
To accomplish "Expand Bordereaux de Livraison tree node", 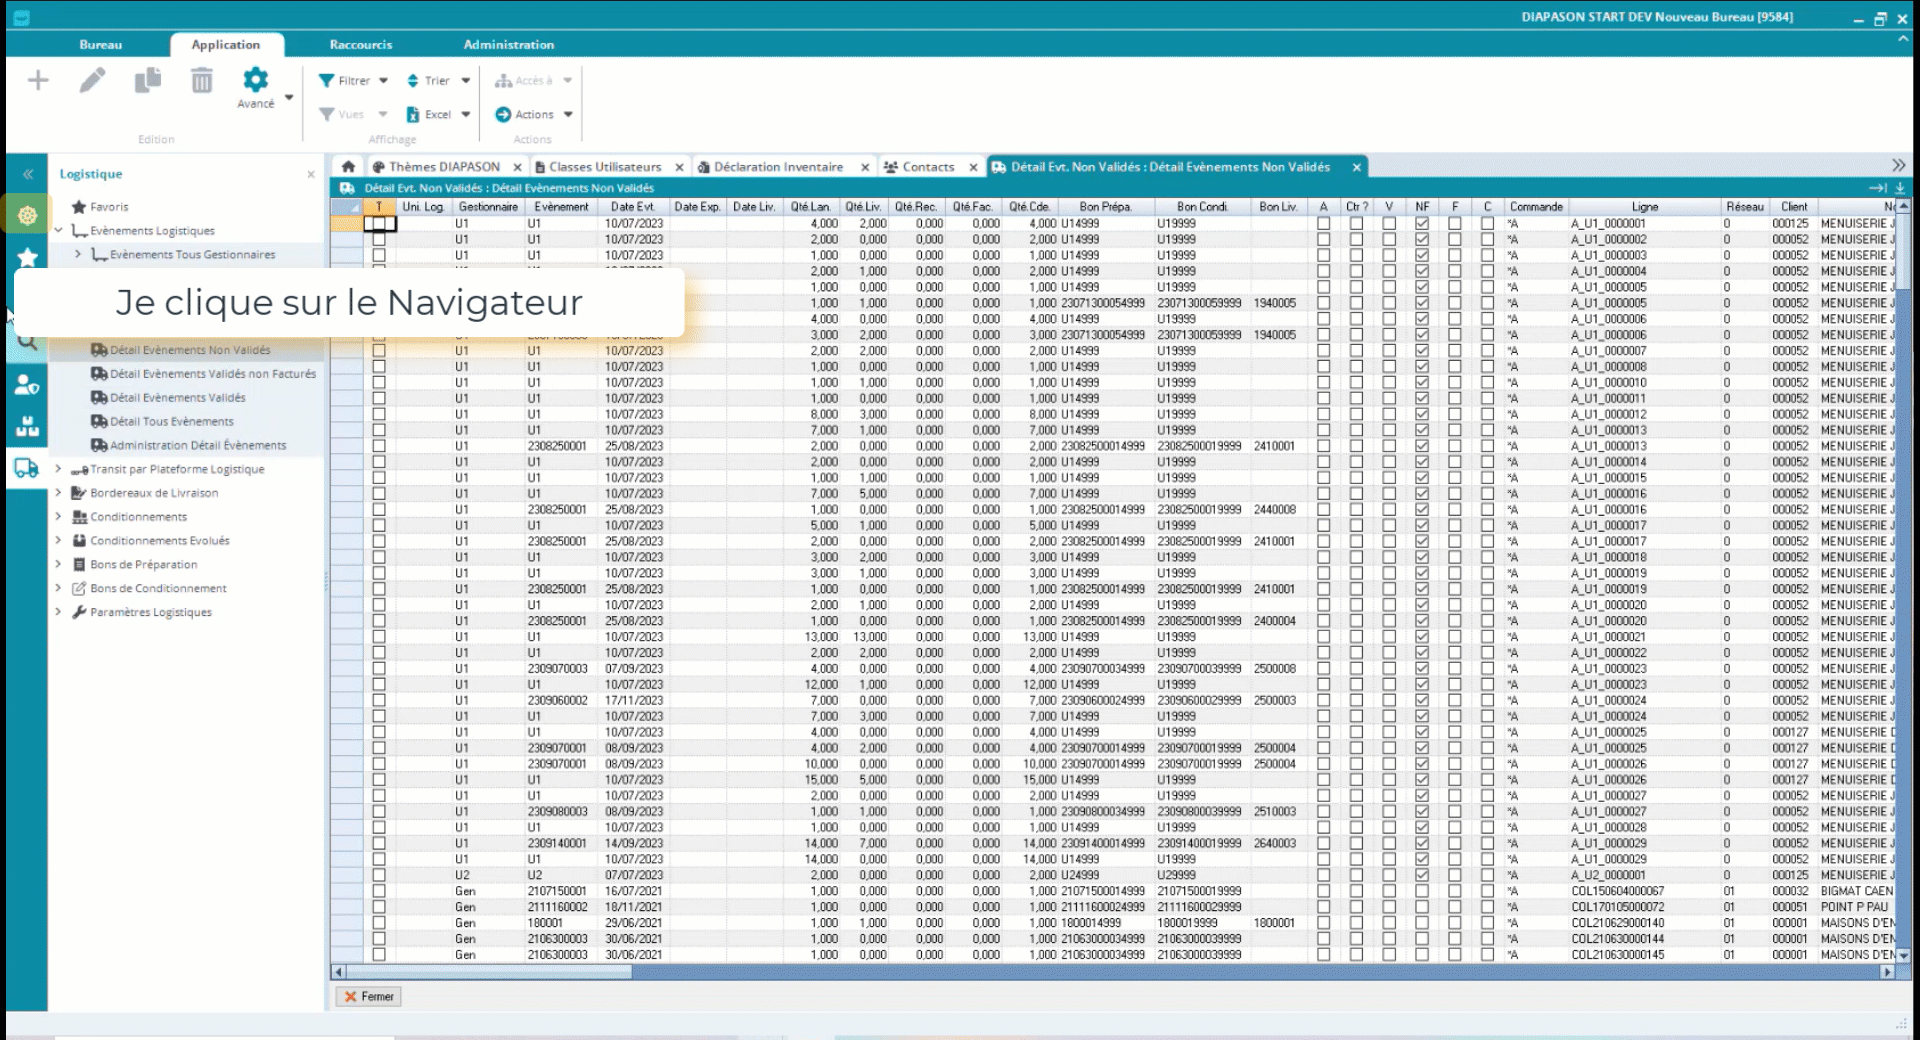I will (x=58, y=493).
